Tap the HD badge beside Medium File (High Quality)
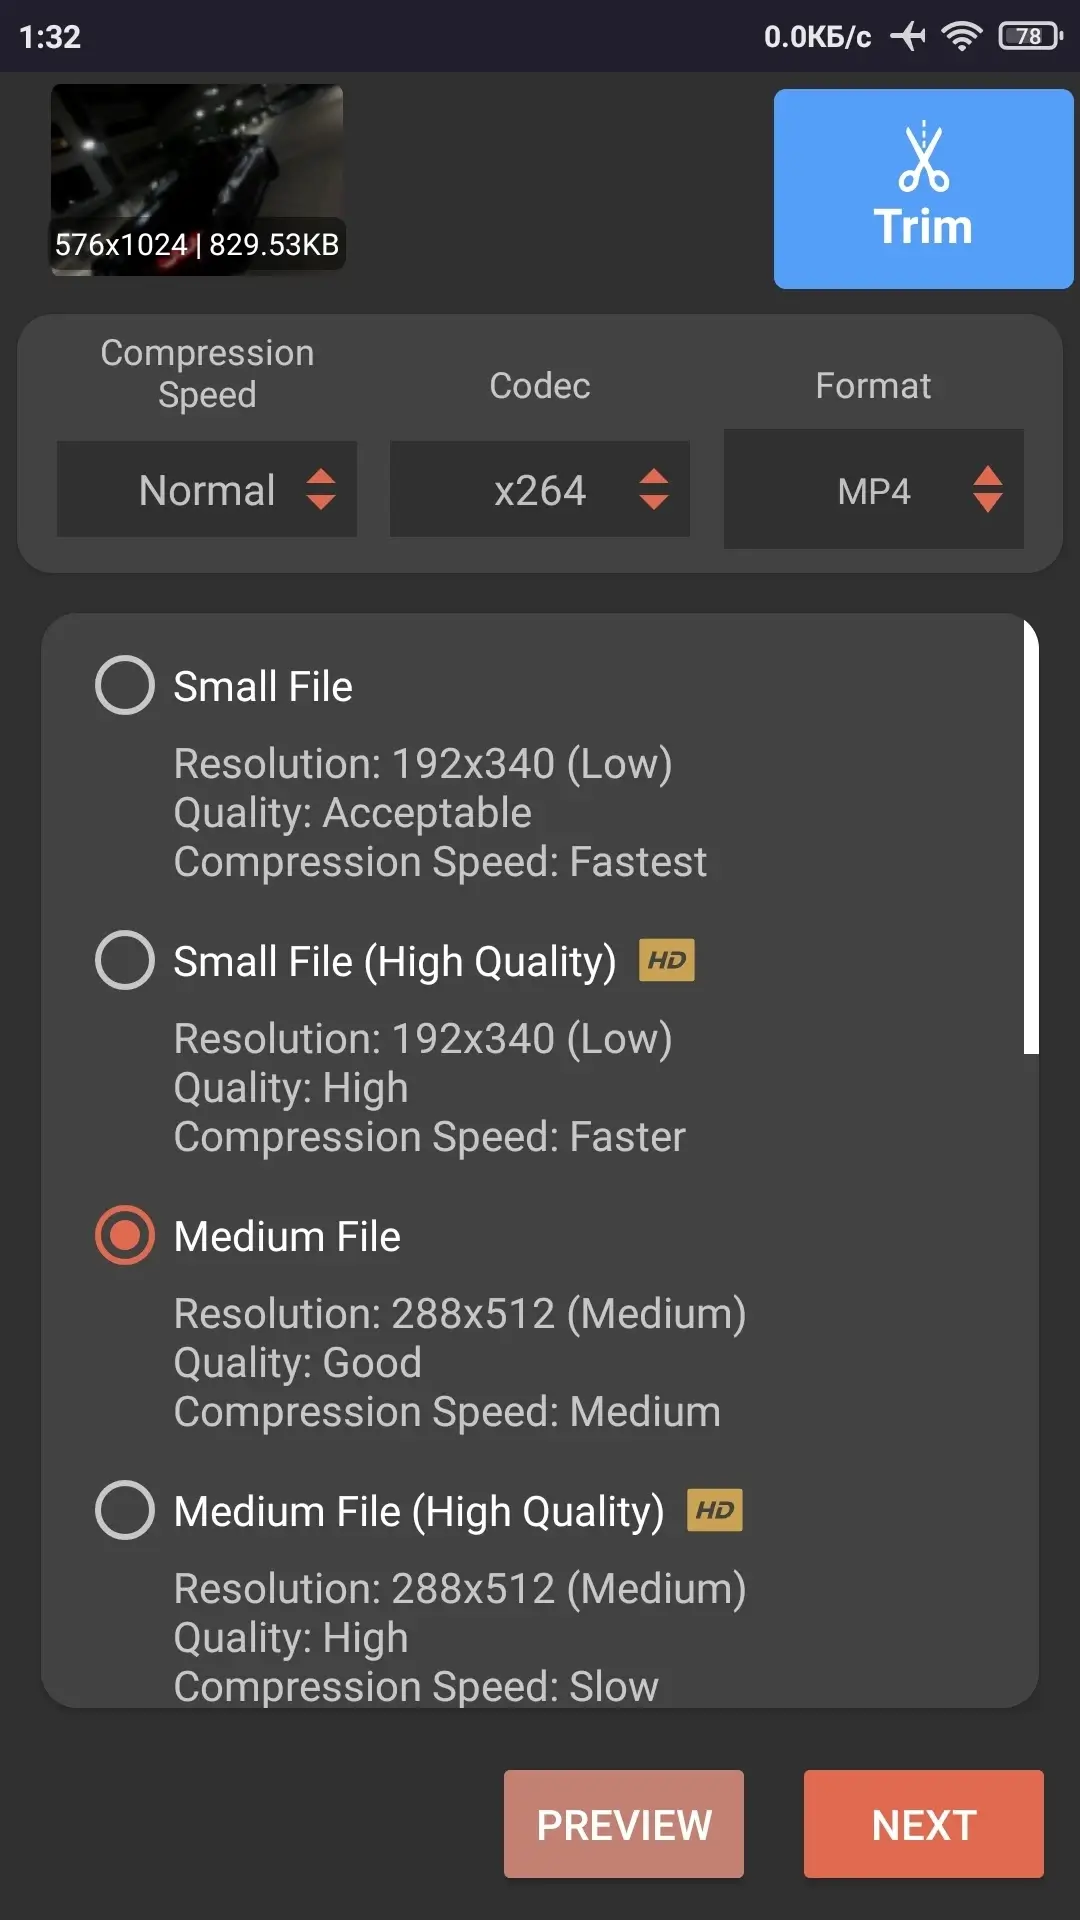1080x1920 pixels. [x=714, y=1510]
